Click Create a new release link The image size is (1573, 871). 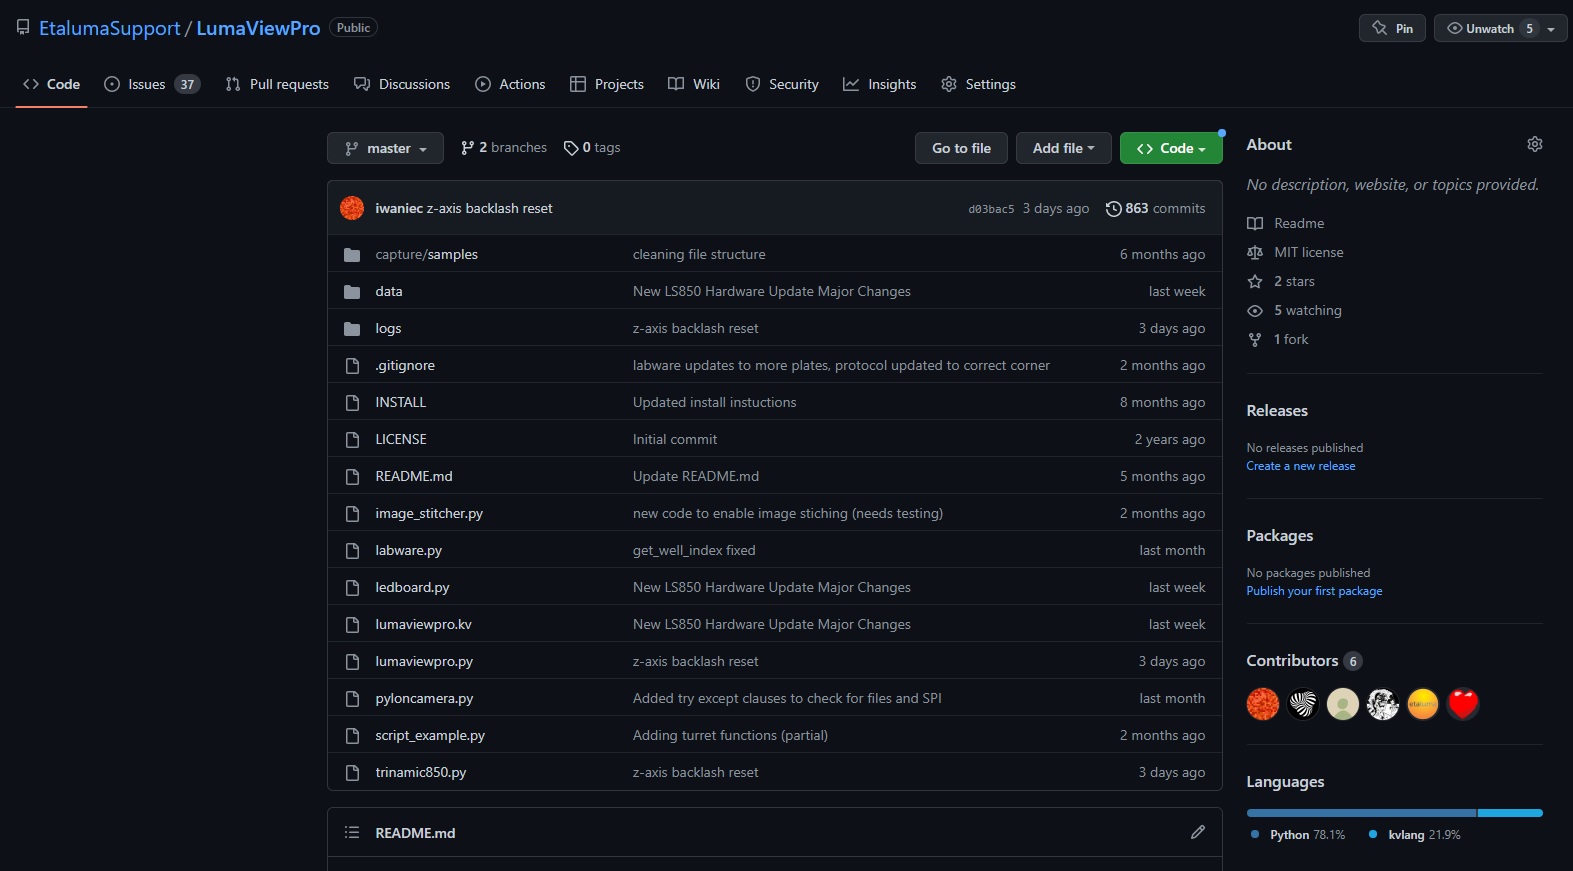(x=1301, y=466)
